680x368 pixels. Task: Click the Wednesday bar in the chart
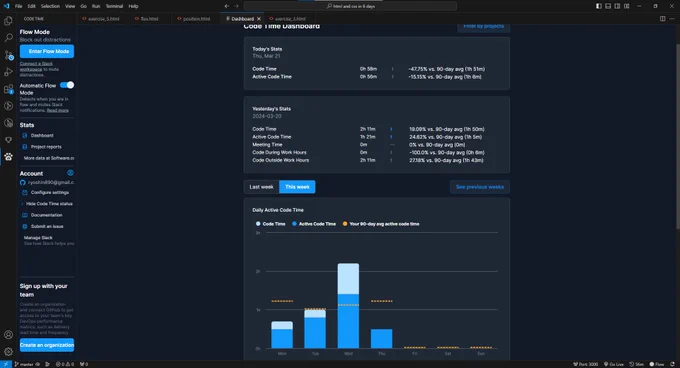coord(348,306)
